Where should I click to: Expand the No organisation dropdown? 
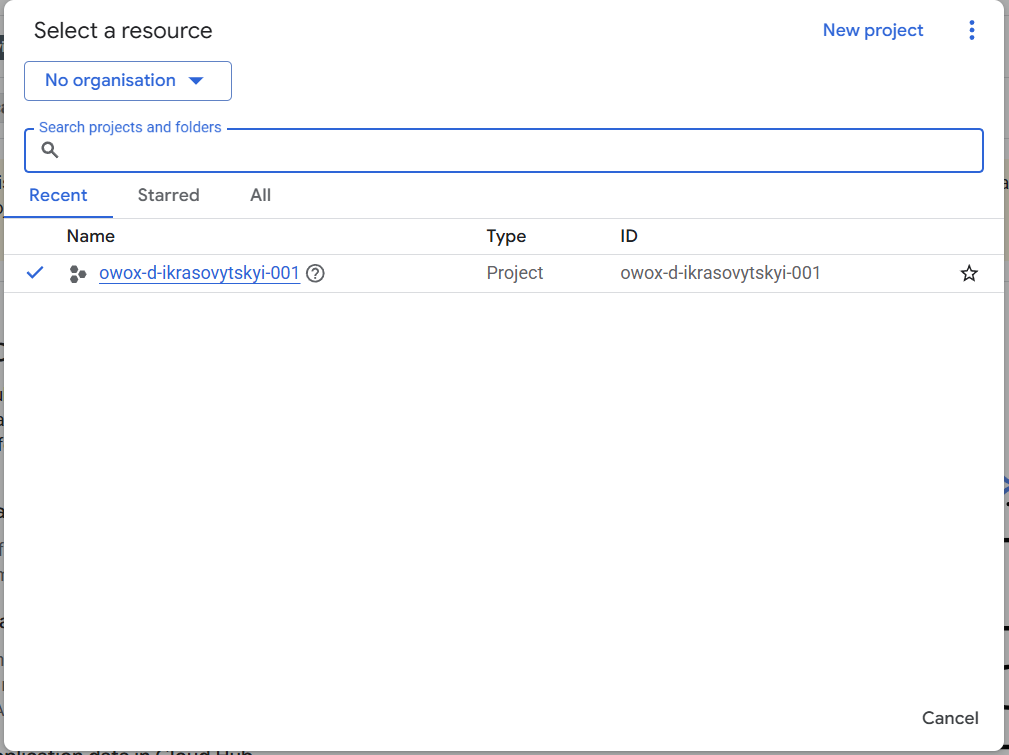[x=128, y=81]
